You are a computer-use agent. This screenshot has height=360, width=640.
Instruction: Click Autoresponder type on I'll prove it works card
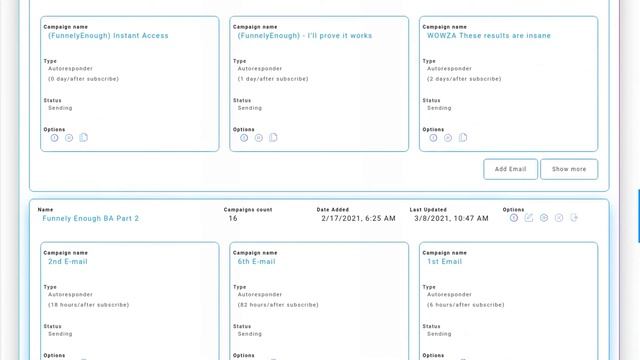click(x=260, y=69)
